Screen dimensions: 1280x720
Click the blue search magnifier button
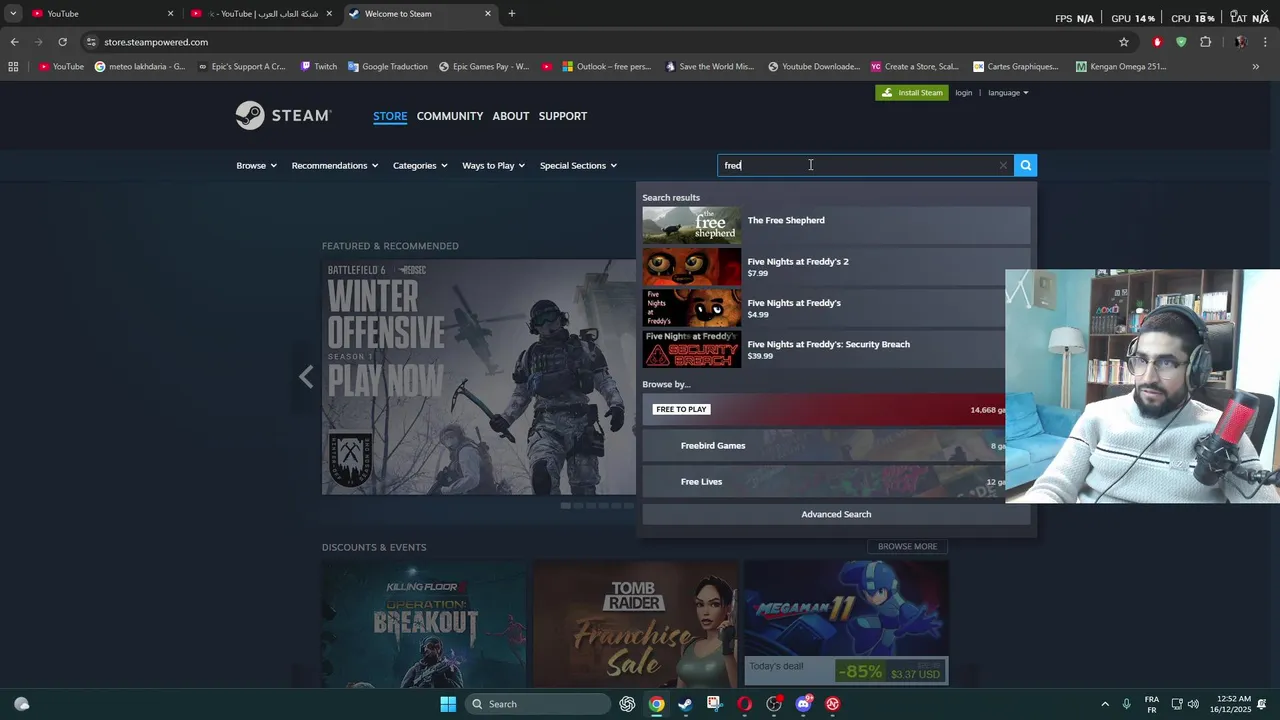pos(1025,165)
